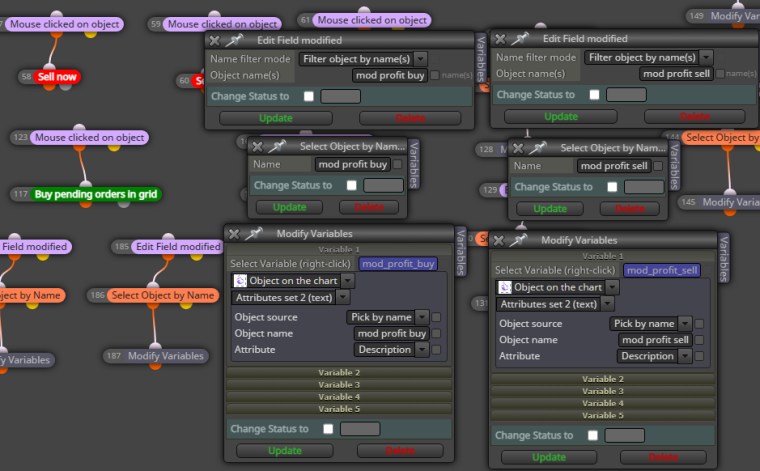Close the mod profit buy Edit Field modified panel
Image resolution: width=760 pixels, height=471 pixels.
(x=215, y=41)
